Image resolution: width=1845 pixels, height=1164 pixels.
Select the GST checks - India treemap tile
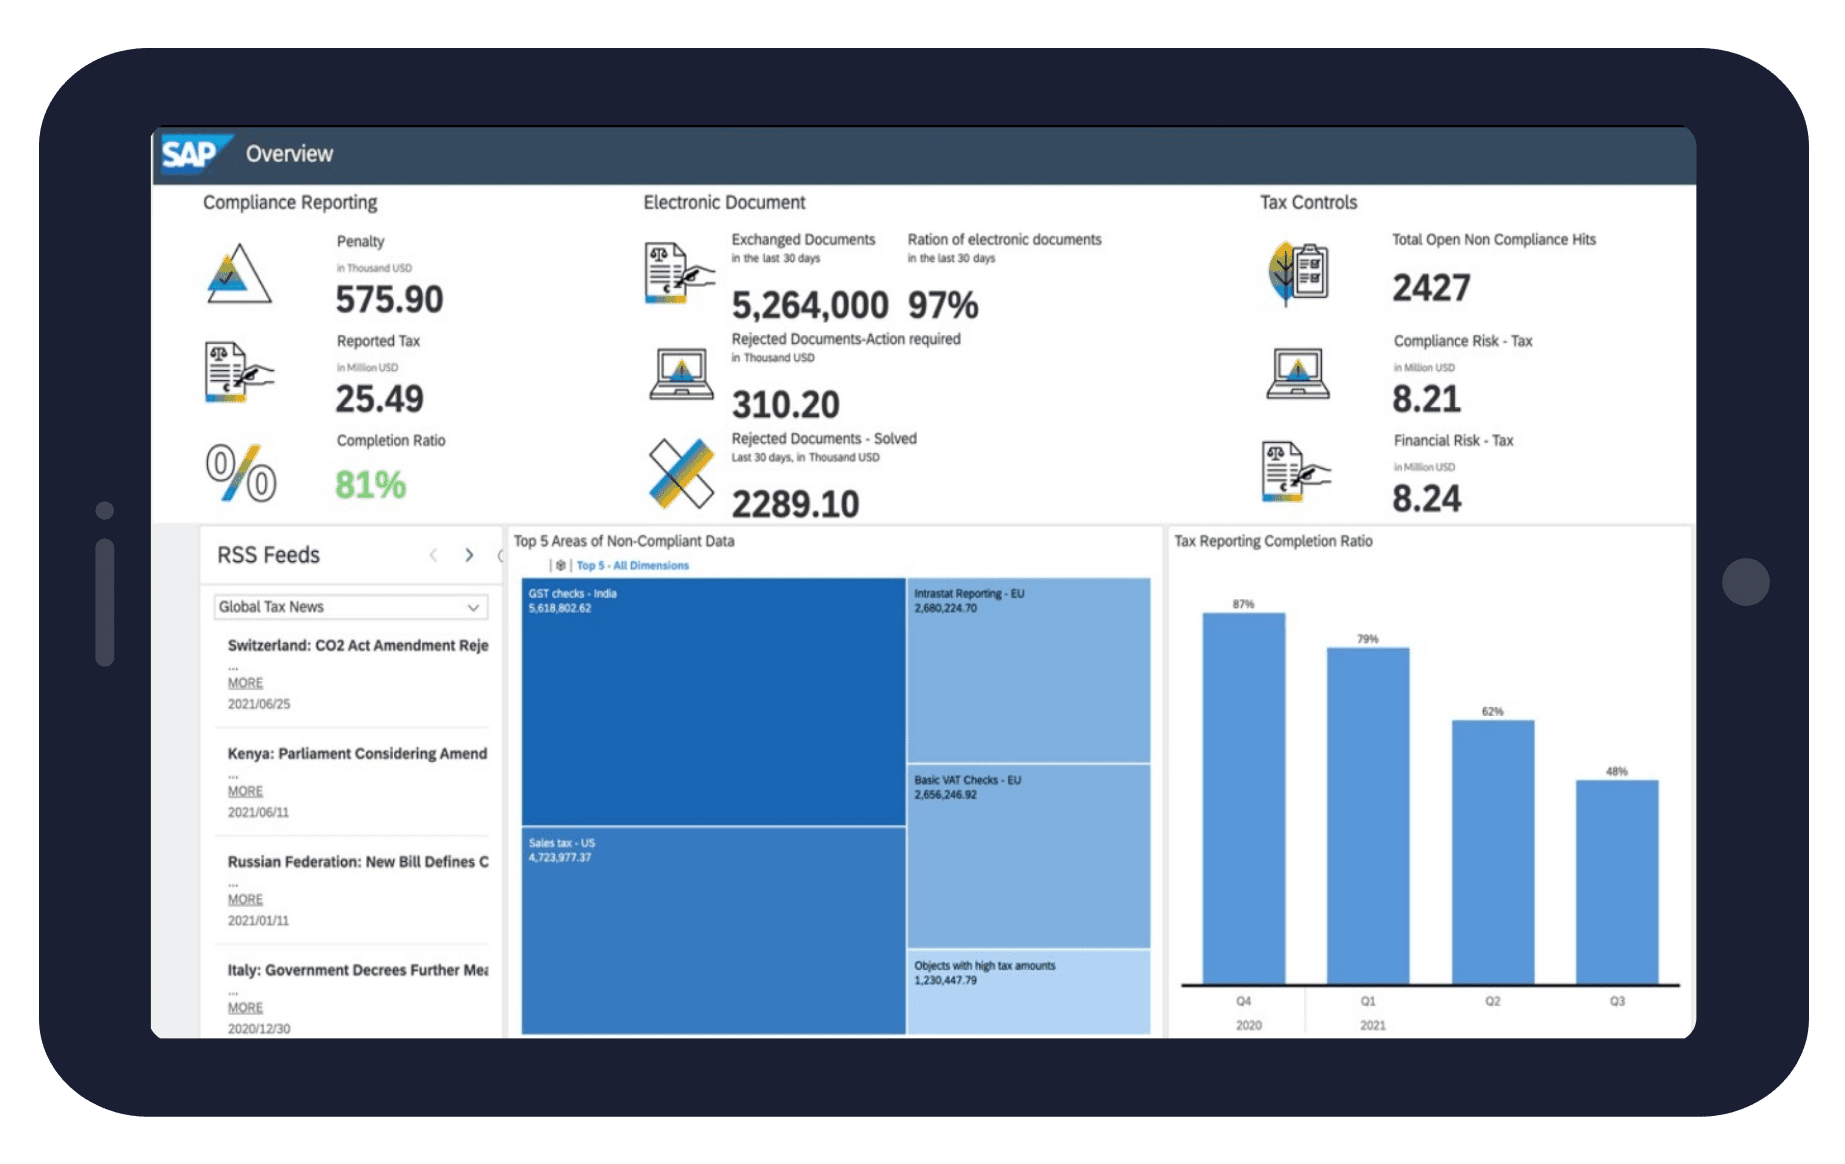[x=713, y=702]
